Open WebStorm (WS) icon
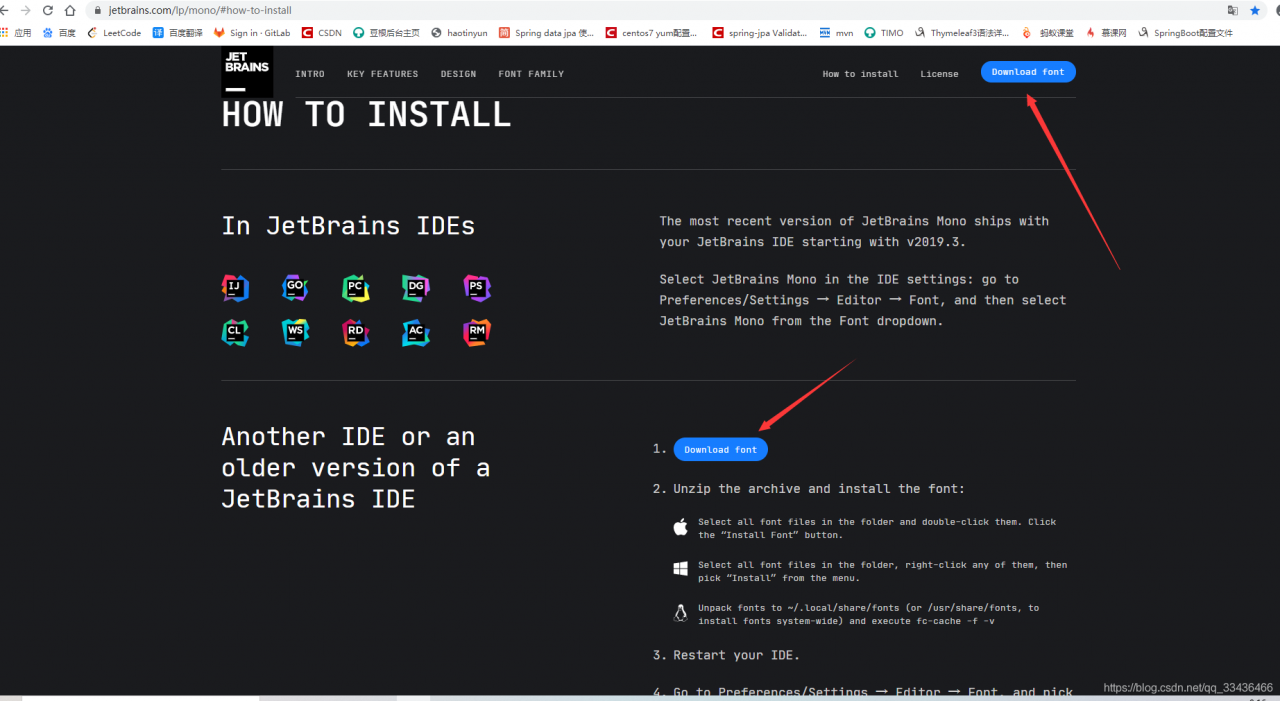Viewport: 1280px width, 701px height. coord(295,332)
